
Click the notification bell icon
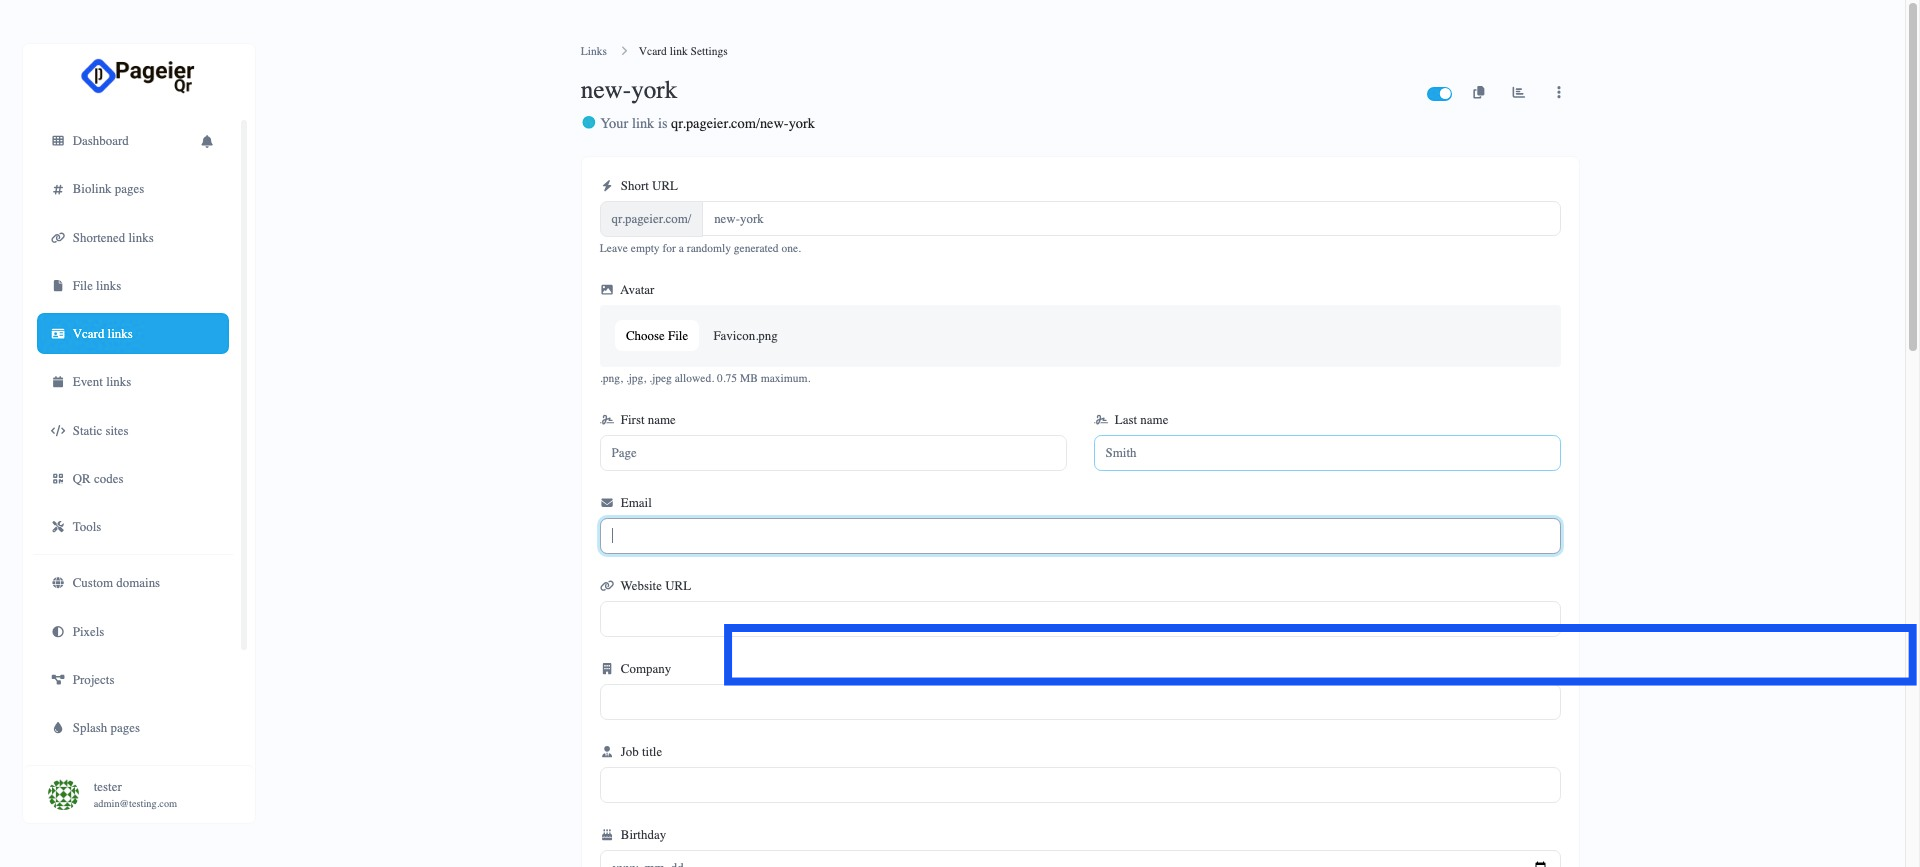(207, 141)
